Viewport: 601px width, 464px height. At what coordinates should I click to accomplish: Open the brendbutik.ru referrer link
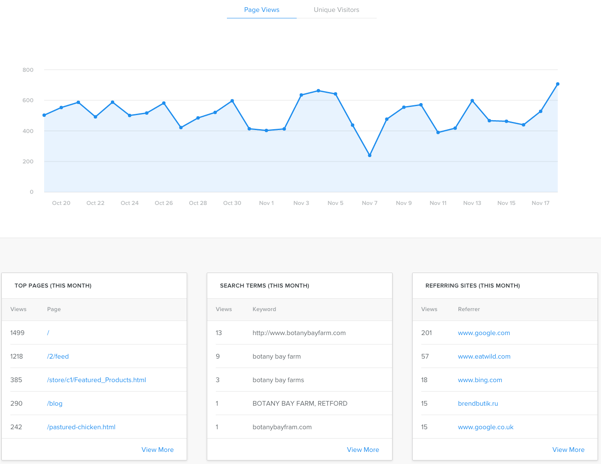pyautogui.click(x=478, y=403)
